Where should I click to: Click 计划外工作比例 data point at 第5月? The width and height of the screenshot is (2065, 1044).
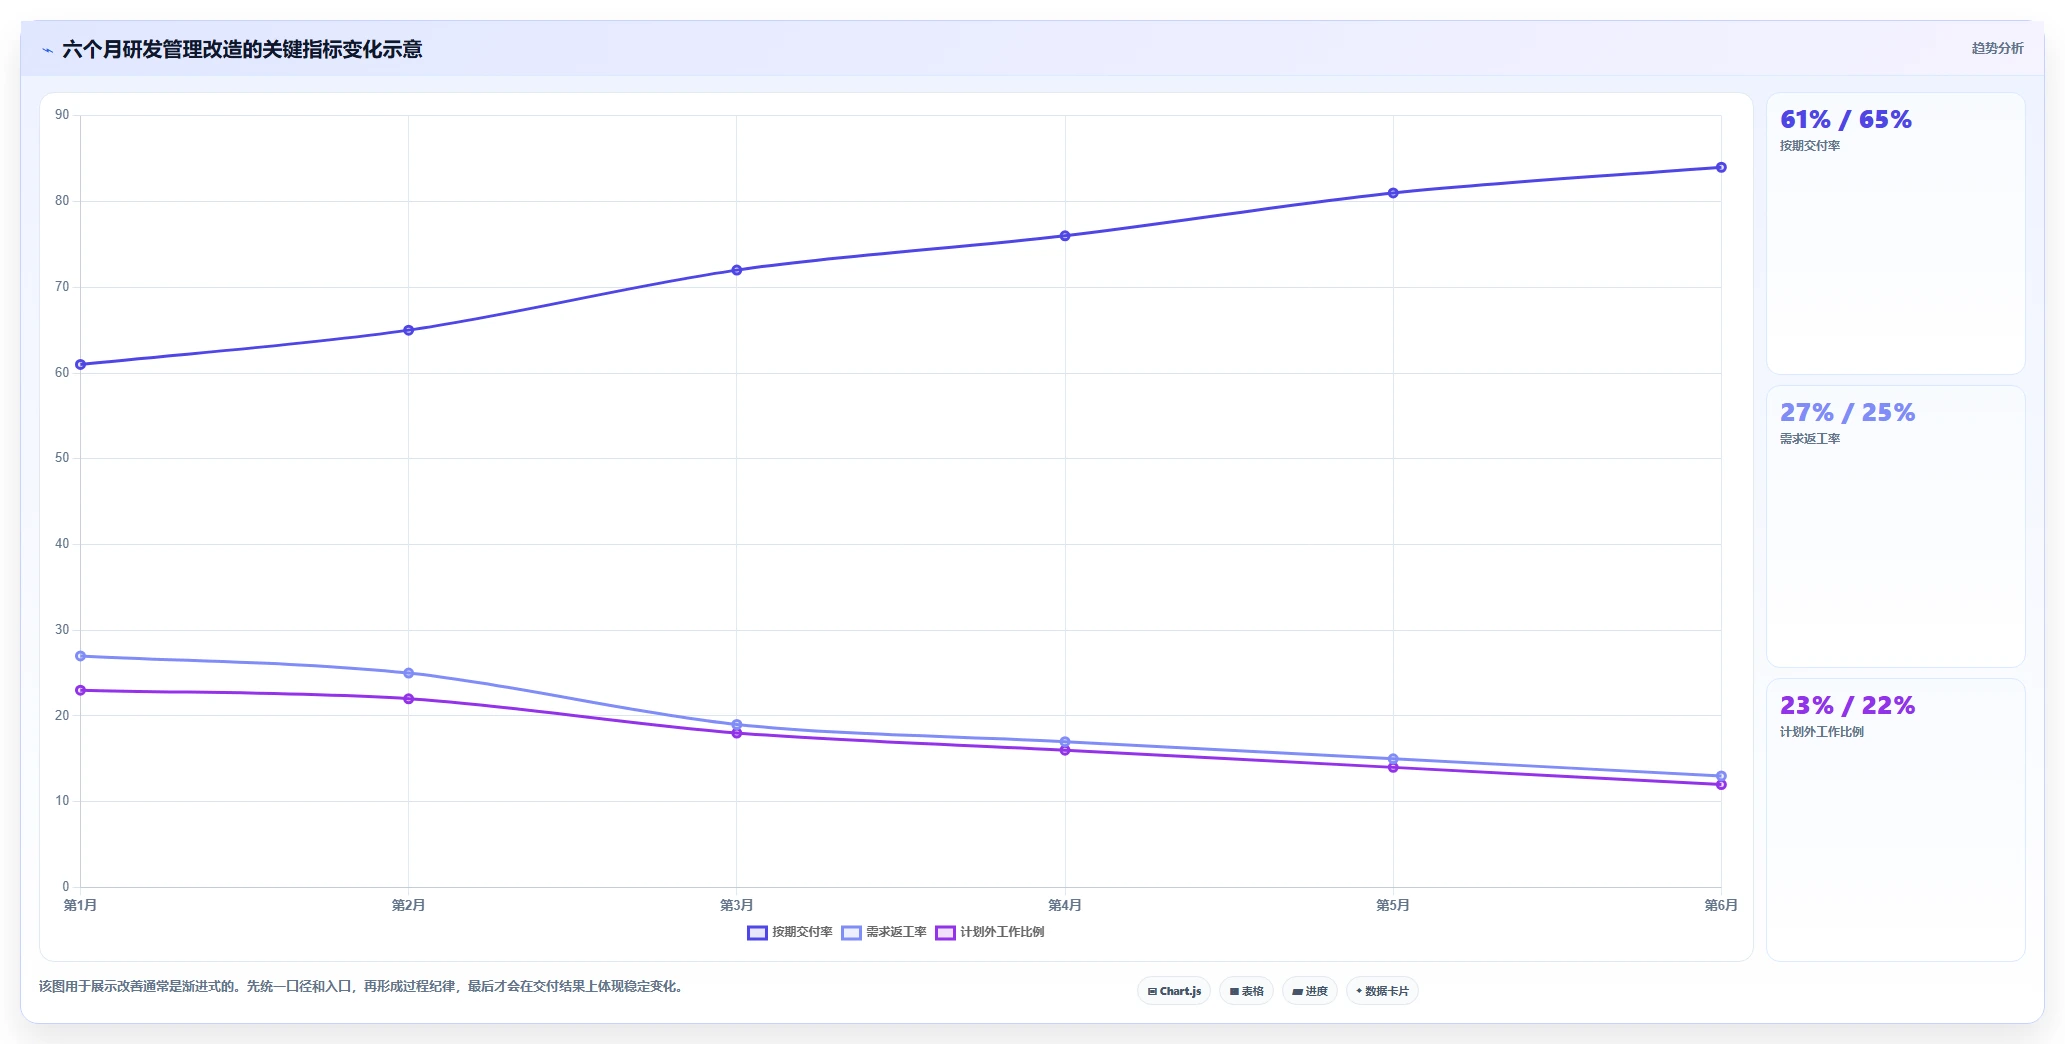click(x=1393, y=767)
